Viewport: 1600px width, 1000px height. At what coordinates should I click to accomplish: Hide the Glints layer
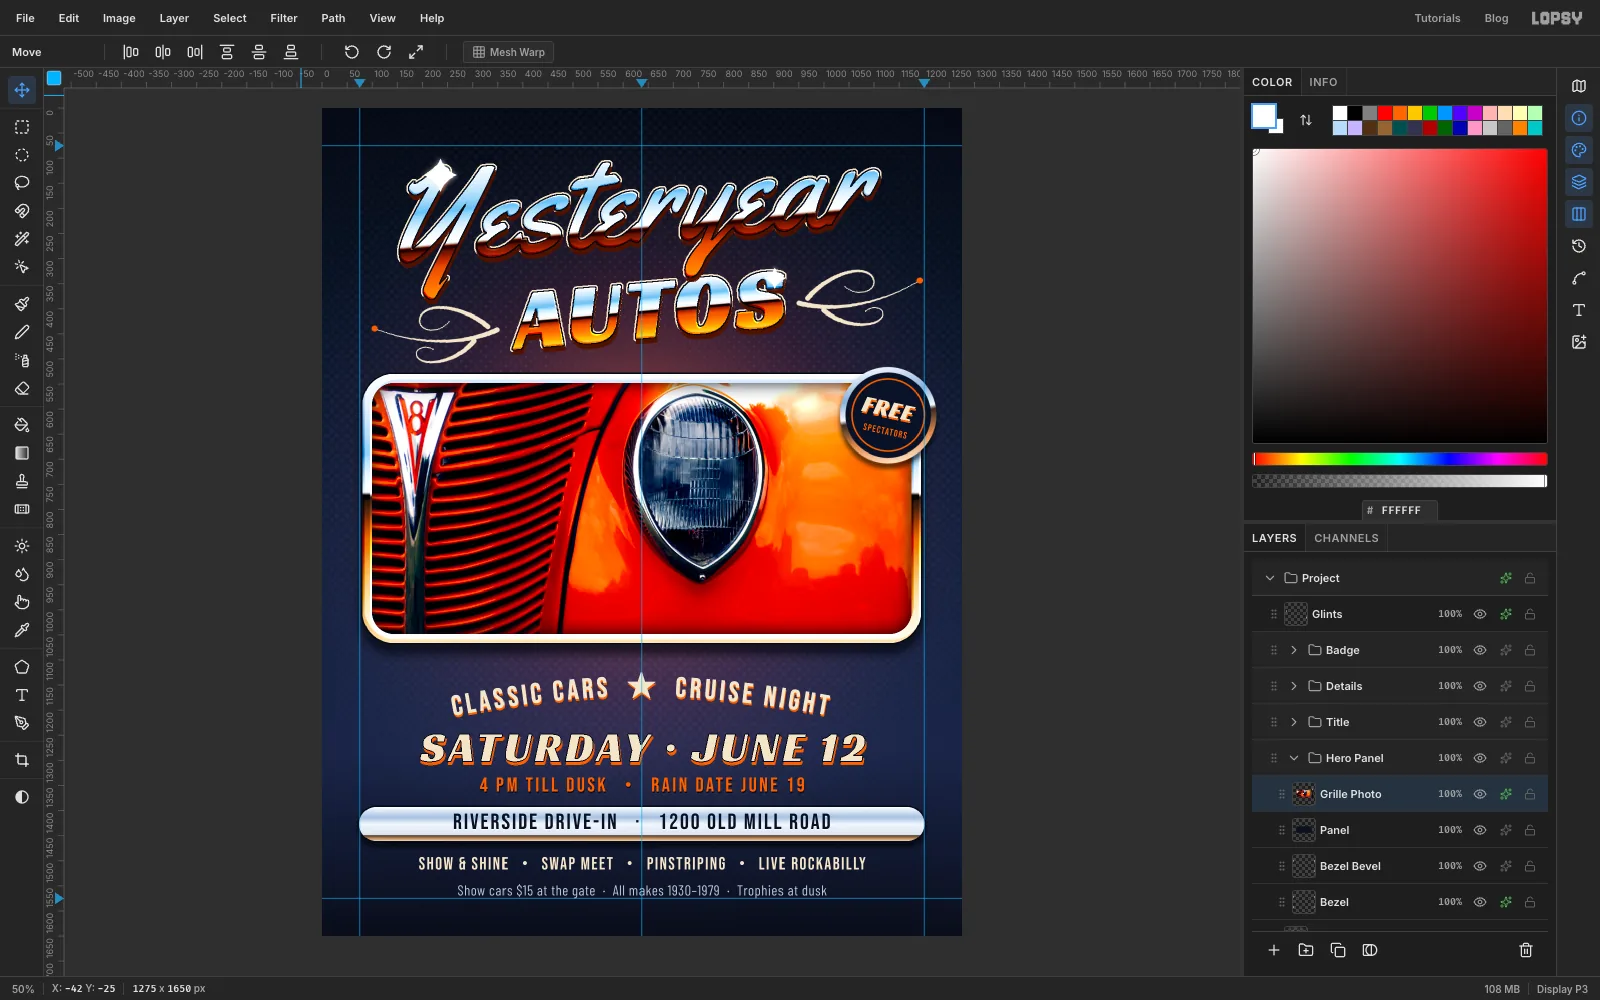coord(1480,614)
